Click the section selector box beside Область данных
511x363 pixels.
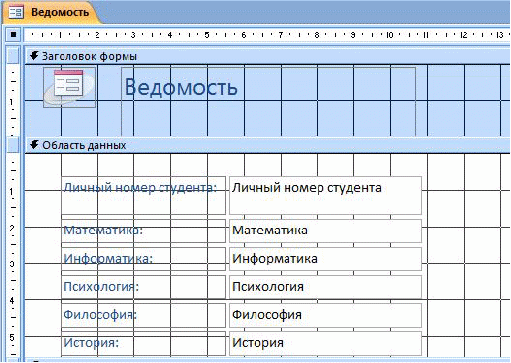(13, 145)
